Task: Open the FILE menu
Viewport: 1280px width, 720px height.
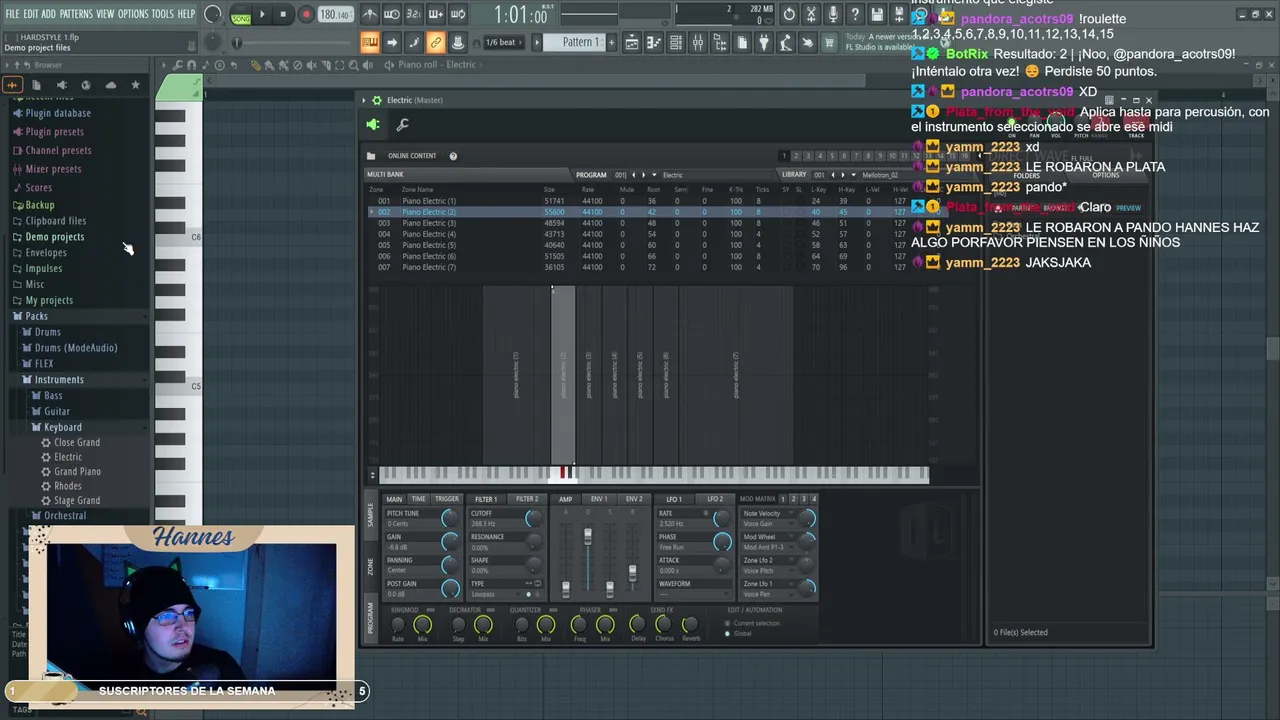Action: [x=13, y=14]
